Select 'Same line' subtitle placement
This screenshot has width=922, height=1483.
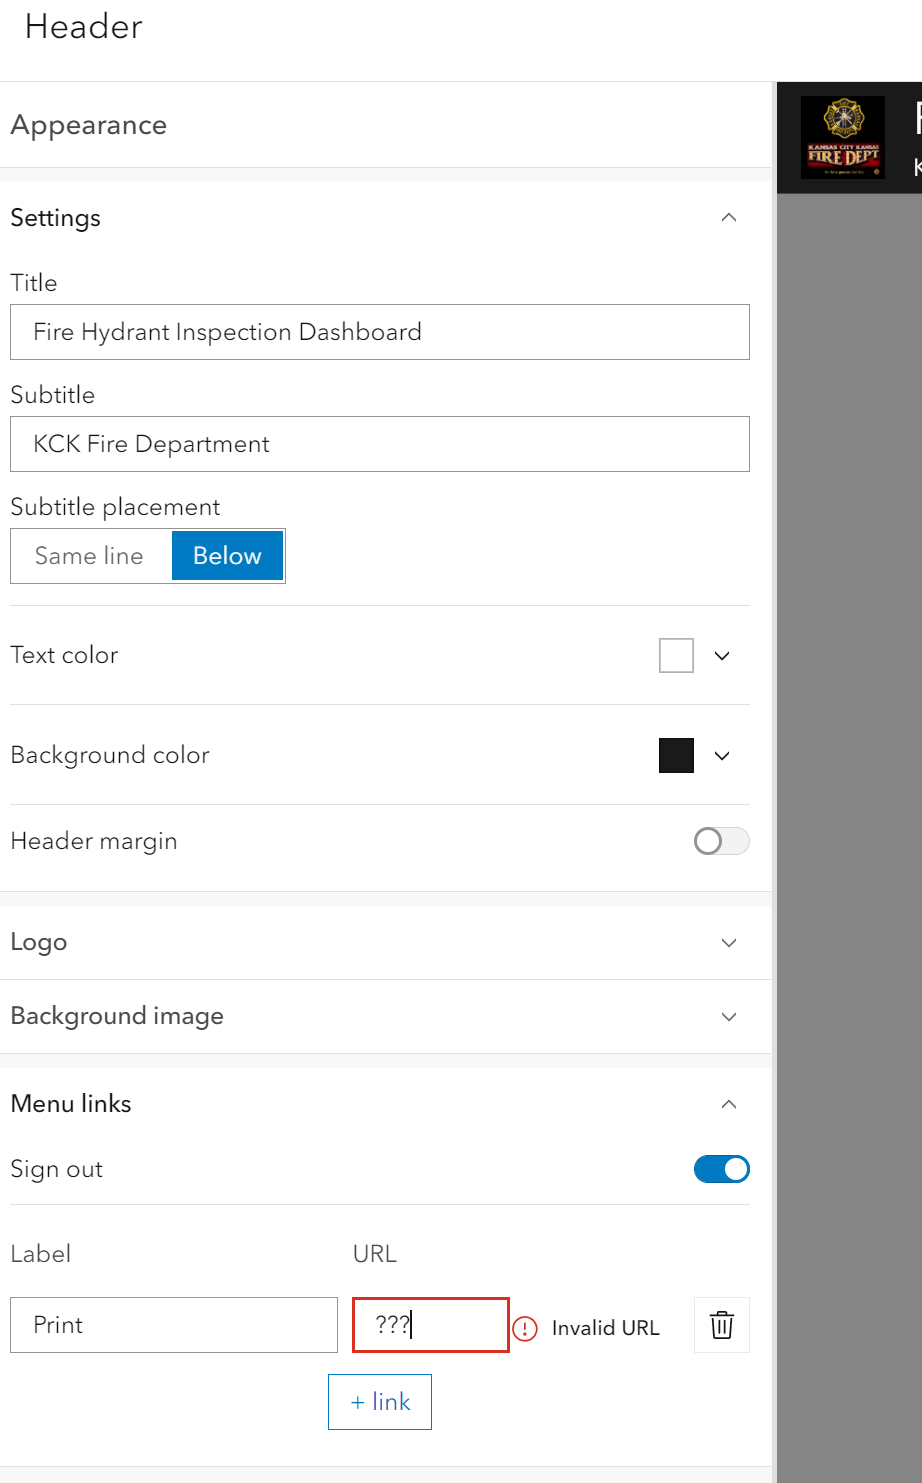coord(89,556)
